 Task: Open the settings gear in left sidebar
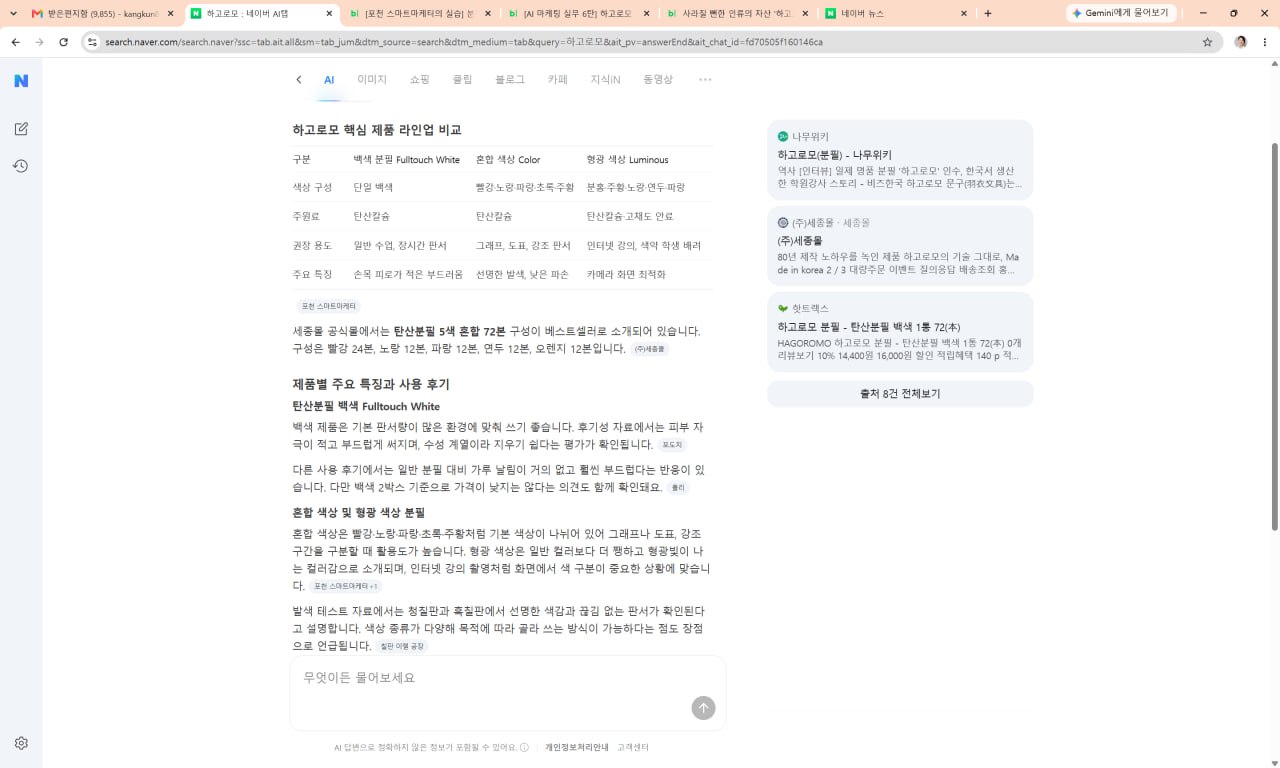click(21, 743)
